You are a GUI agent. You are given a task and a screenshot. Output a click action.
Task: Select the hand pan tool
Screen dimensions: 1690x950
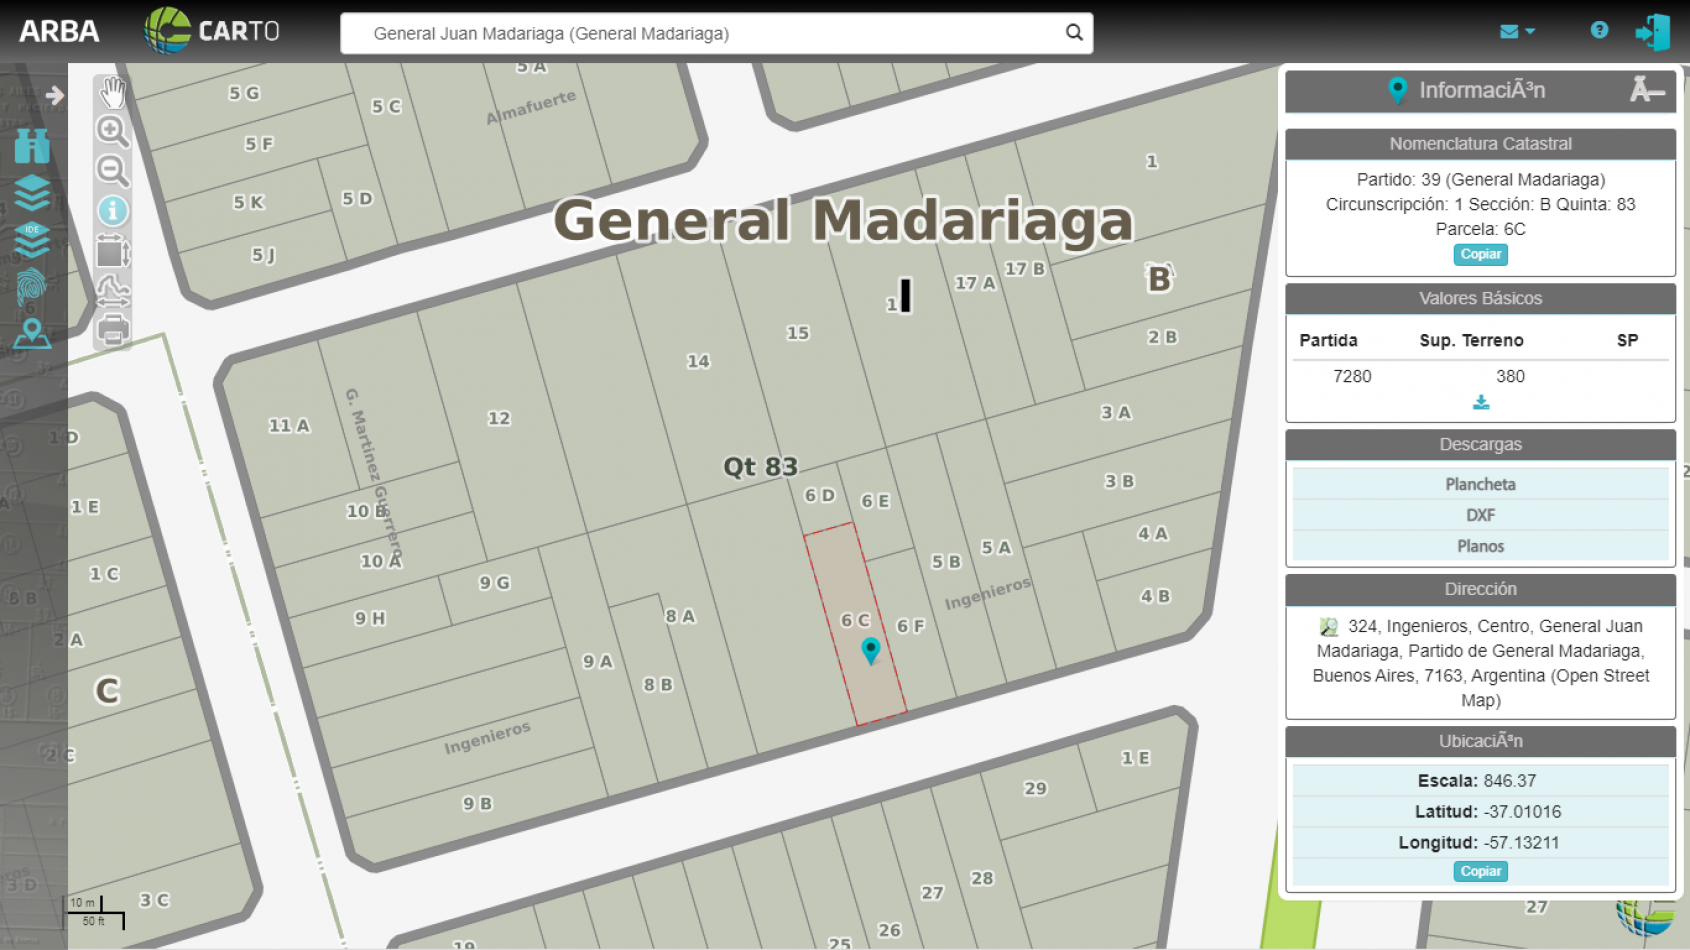pyautogui.click(x=113, y=93)
